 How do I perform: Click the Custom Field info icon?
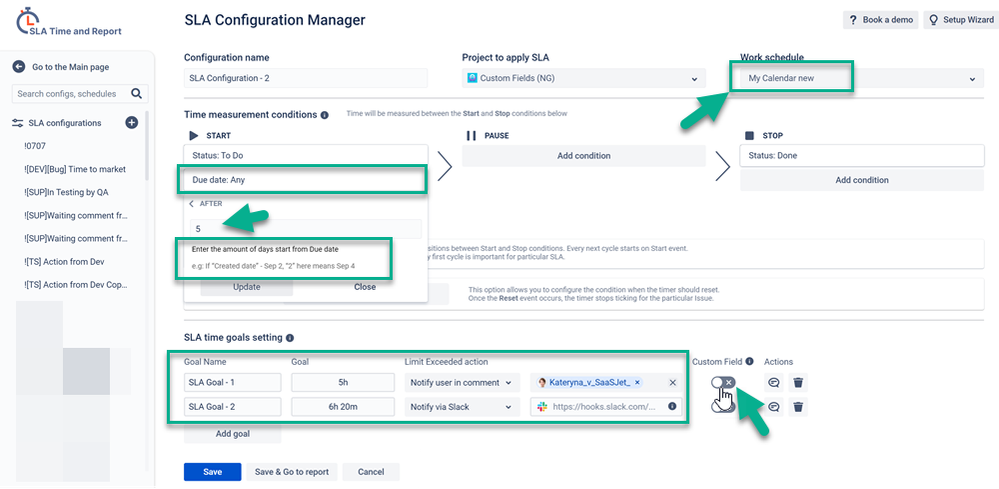click(749, 361)
